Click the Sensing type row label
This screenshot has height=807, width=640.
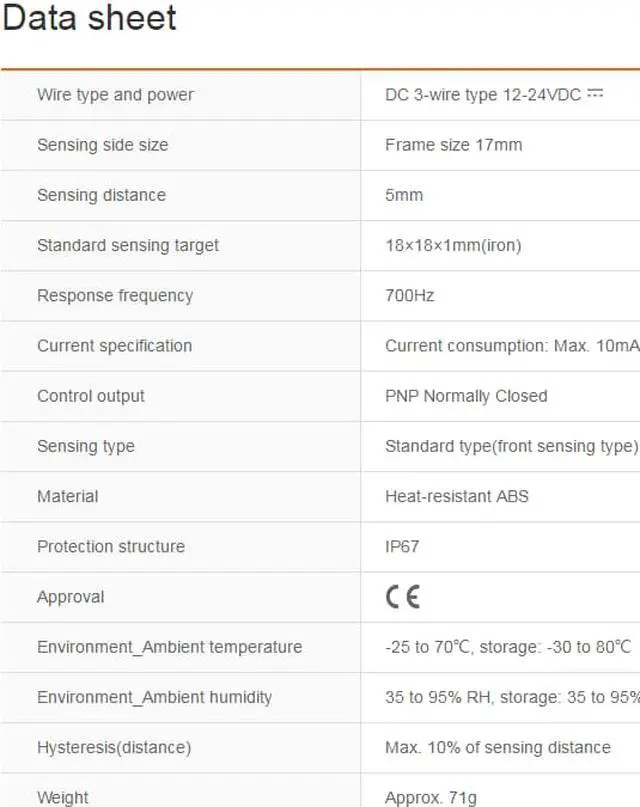pyautogui.click(x=85, y=446)
